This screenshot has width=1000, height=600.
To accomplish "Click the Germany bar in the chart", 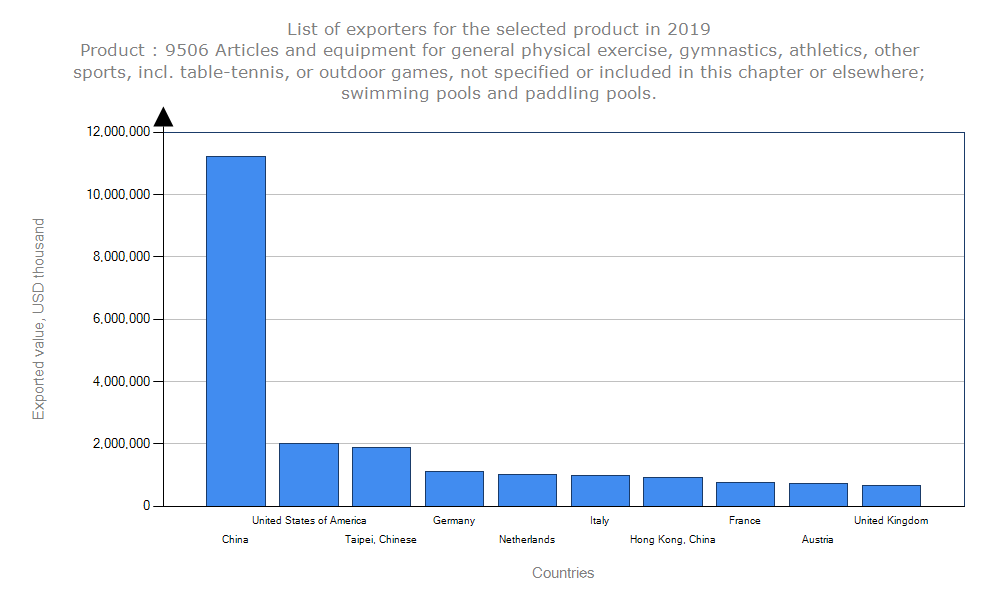I will [454, 488].
